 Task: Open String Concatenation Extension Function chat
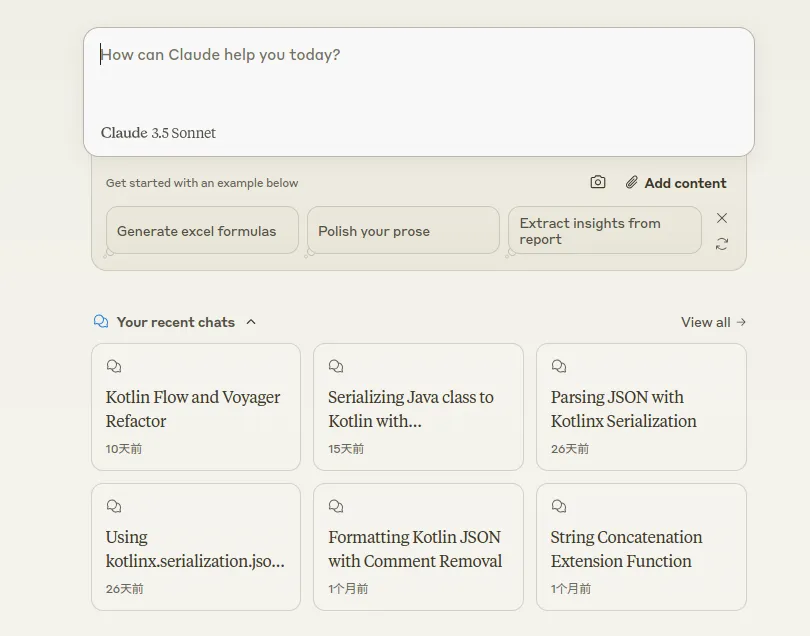641,549
